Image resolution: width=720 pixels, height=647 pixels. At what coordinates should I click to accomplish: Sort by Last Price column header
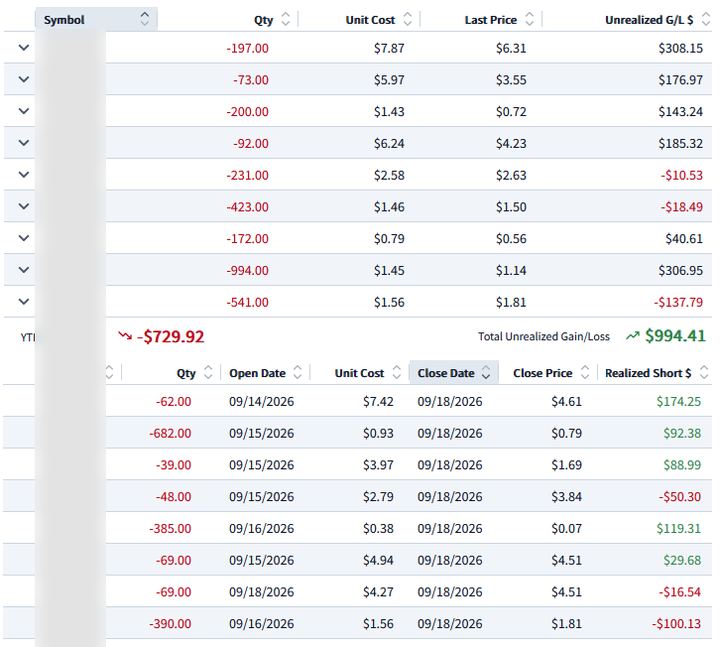(x=490, y=20)
